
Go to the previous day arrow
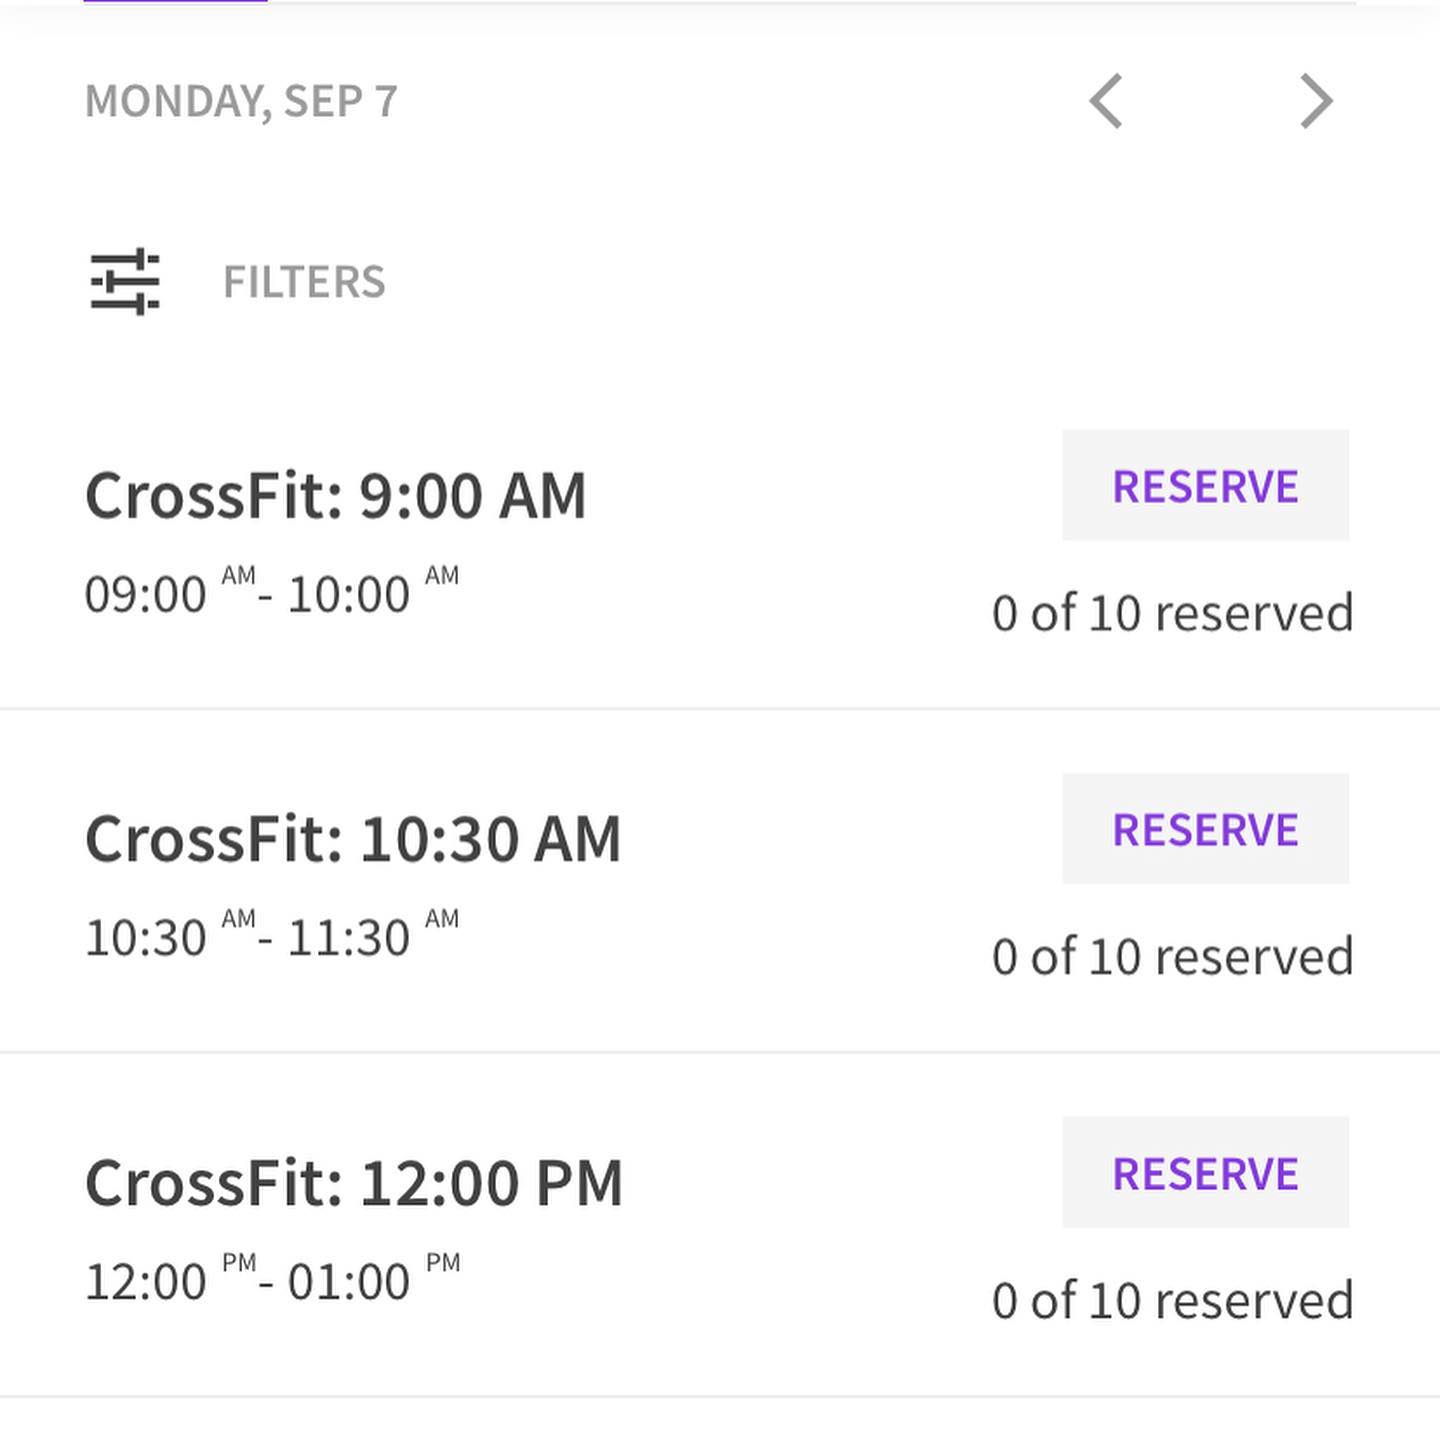tap(1106, 101)
